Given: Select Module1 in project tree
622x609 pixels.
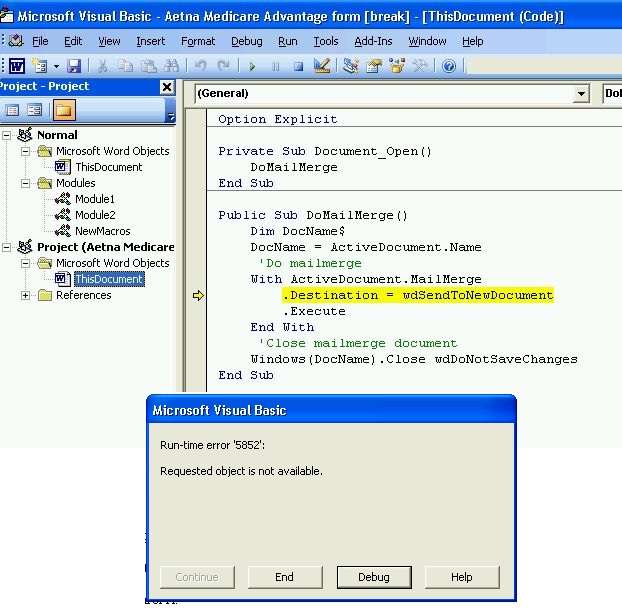Looking at the screenshot, I should tap(95, 199).
